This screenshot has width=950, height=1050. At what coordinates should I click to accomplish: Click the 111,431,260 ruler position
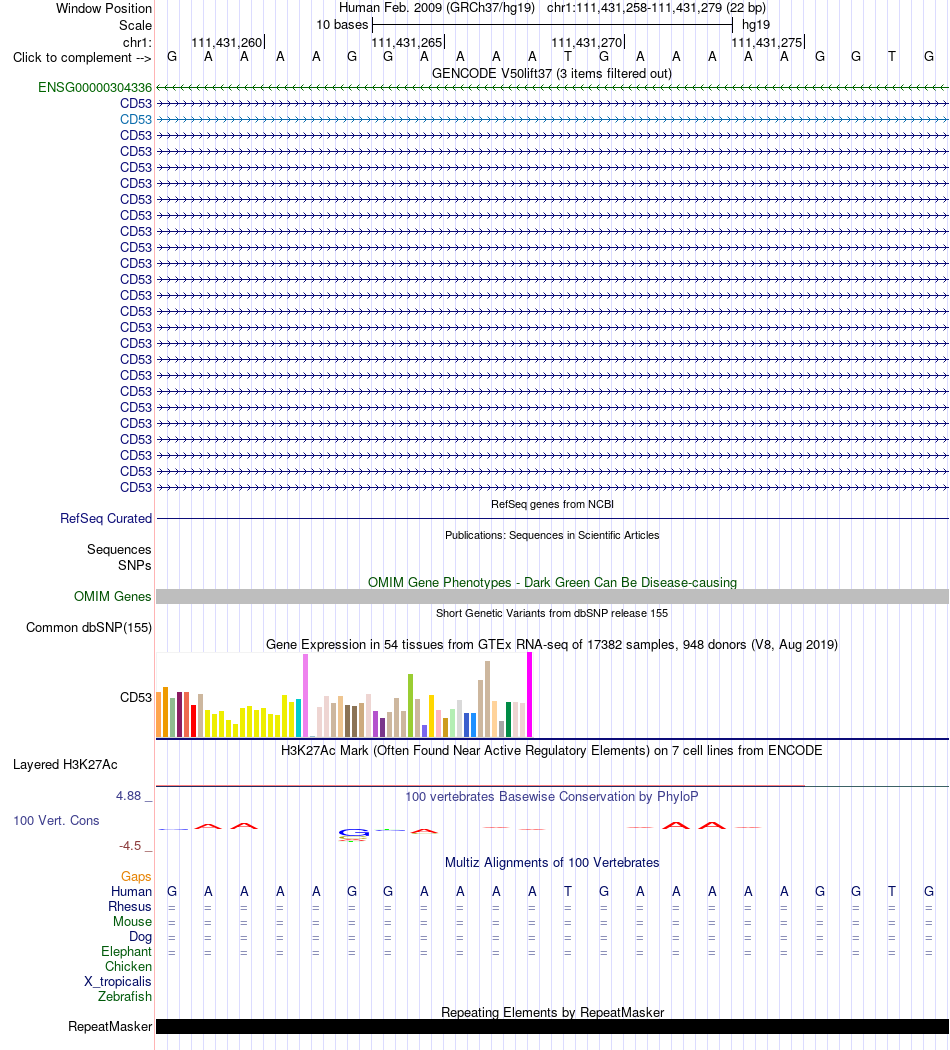[x=227, y=43]
